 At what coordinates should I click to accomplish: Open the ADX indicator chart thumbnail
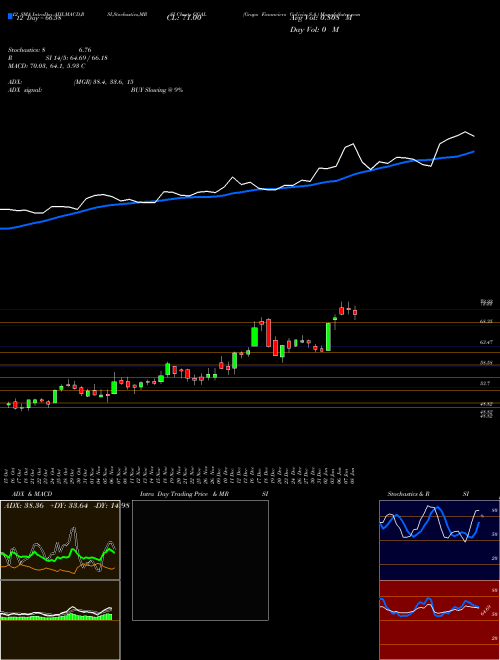[60, 540]
